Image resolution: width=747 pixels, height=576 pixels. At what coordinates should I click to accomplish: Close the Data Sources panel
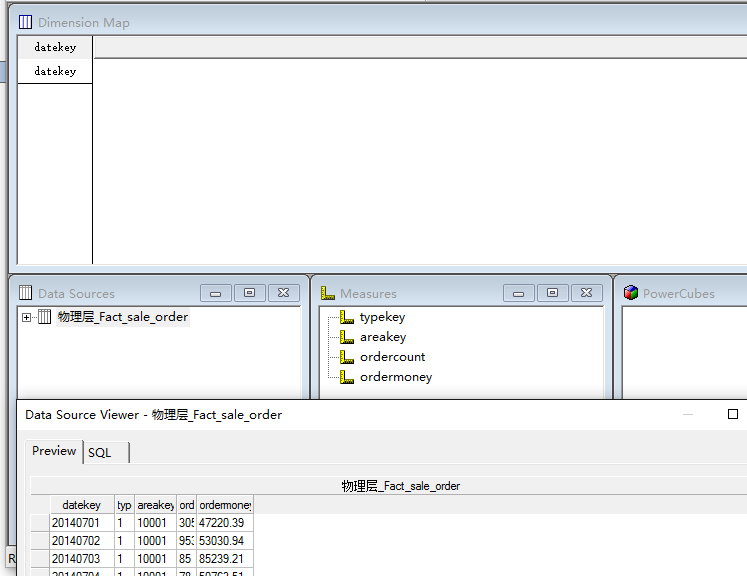coord(284,293)
